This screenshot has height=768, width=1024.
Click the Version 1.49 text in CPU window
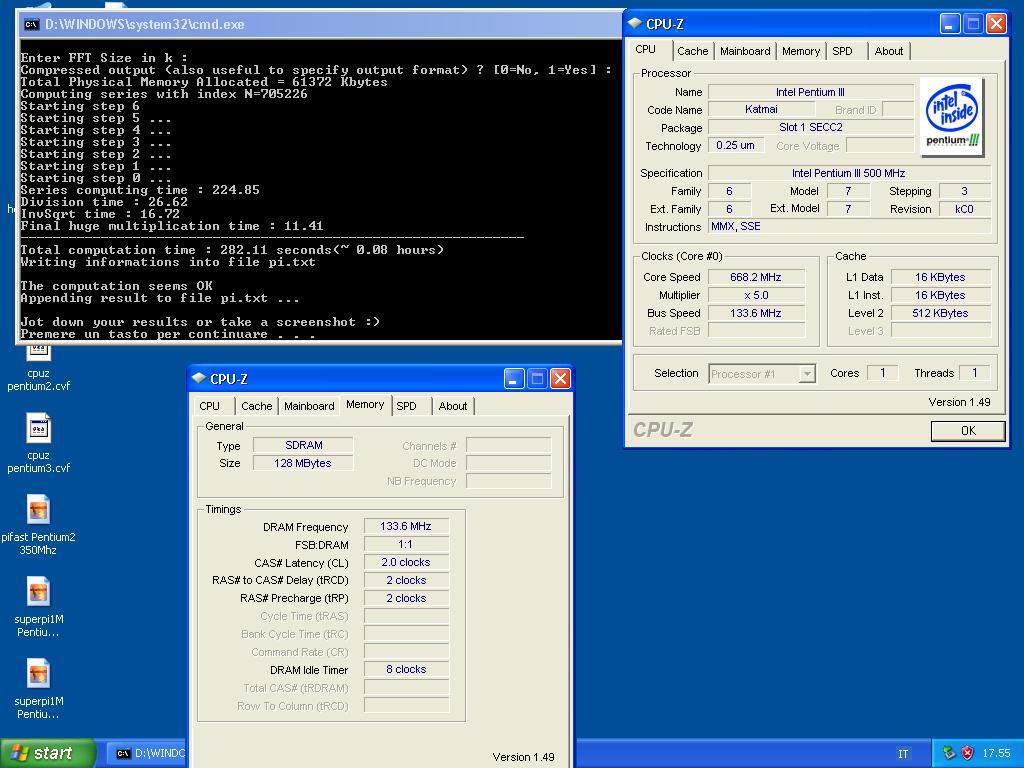click(959, 402)
